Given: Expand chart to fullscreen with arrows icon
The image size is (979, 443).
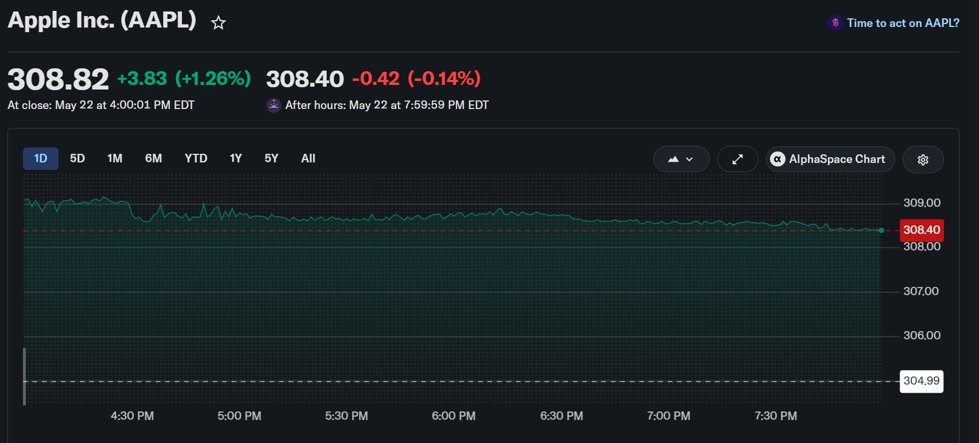Looking at the screenshot, I should 737,159.
